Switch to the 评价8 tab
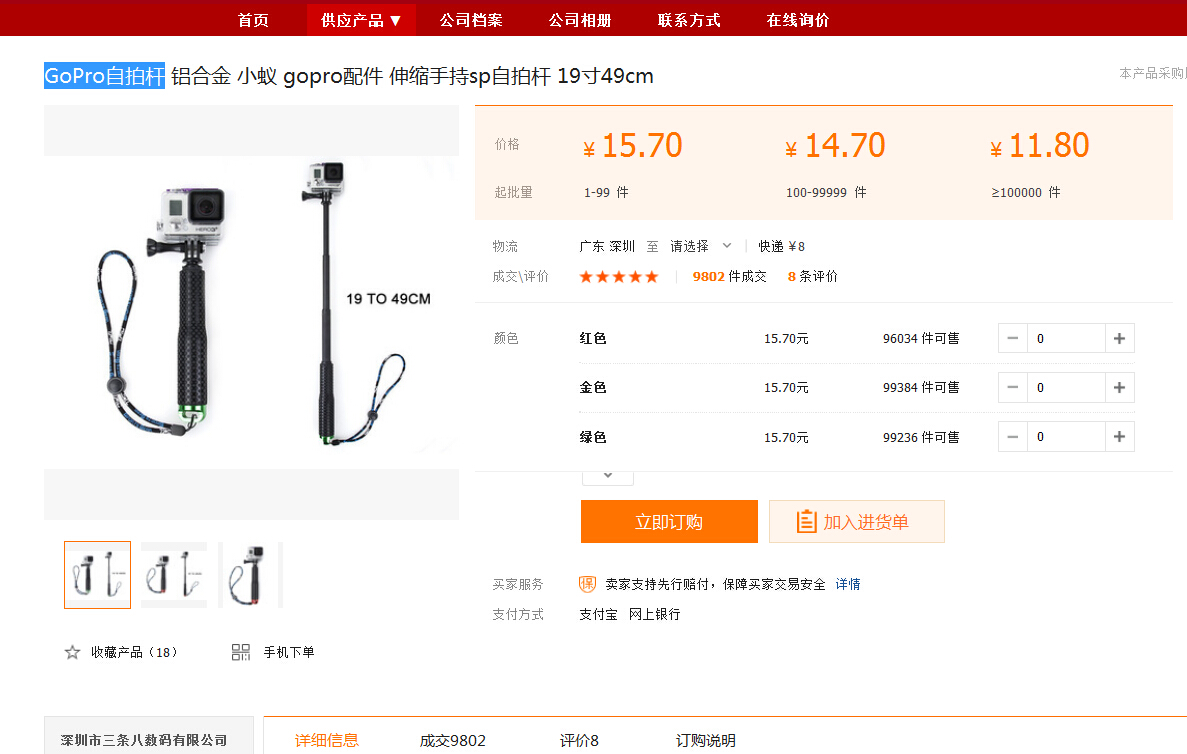 click(x=579, y=740)
